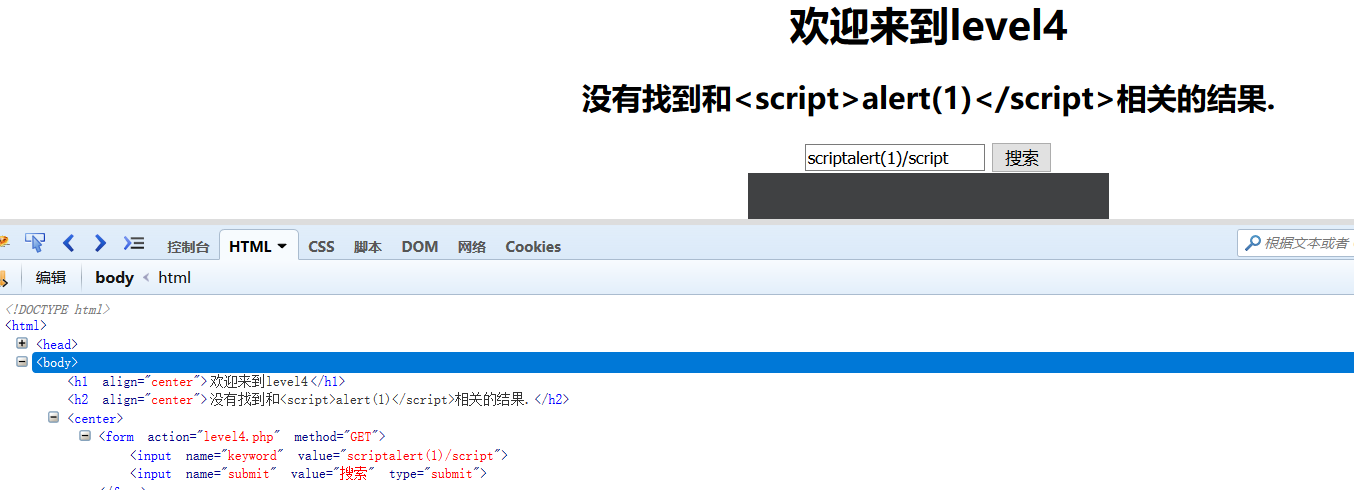
Task: Switch to the Cookies tab
Action: 533,246
